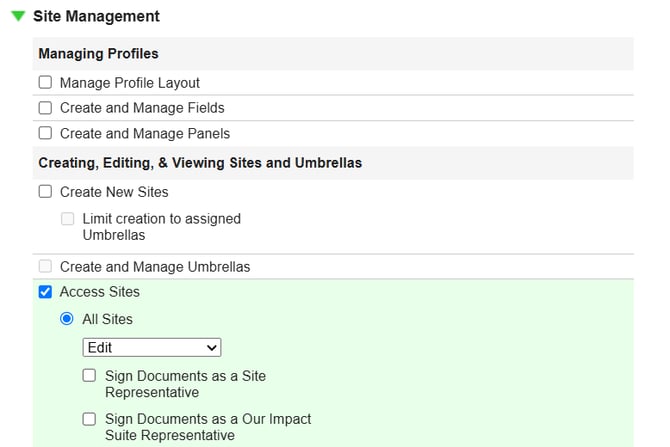The height and width of the screenshot is (447, 670).
Task: Click the Access Sites label text
Action: [100, 293]
